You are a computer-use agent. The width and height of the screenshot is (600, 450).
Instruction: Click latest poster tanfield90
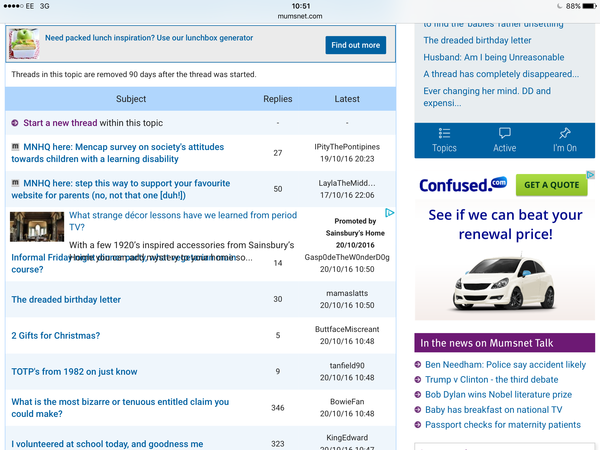pos(347,366)
